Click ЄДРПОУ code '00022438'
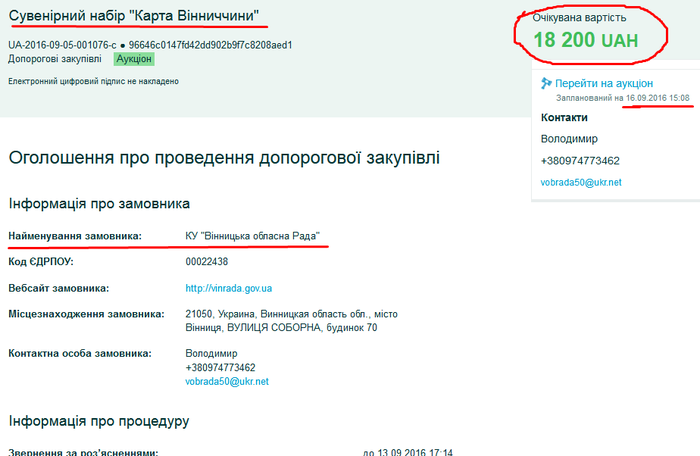 click(207, 262)
